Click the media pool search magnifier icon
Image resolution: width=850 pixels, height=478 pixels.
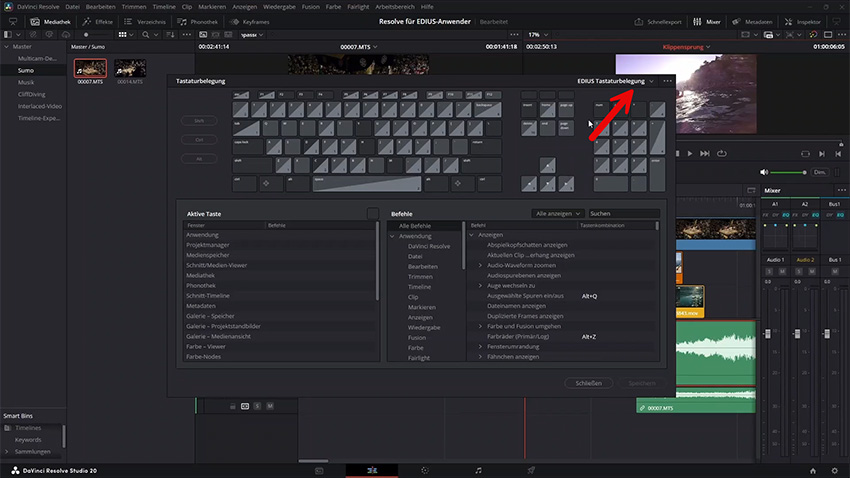pos(145,35)
